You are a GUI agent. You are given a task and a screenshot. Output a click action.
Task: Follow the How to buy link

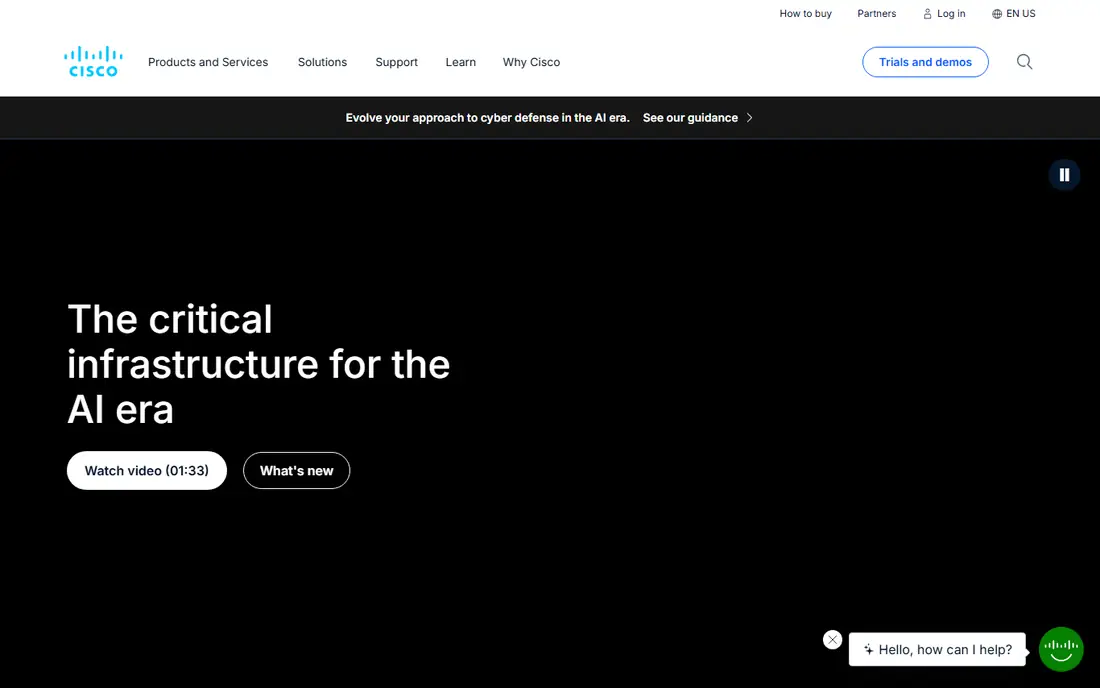point(805,13)
